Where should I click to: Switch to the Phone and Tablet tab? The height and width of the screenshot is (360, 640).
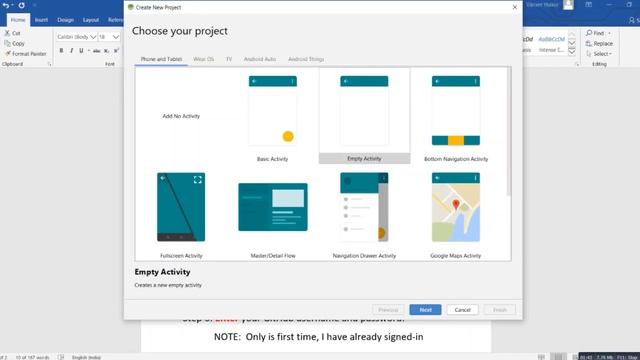pyautogui.click(x=161, y=59)
